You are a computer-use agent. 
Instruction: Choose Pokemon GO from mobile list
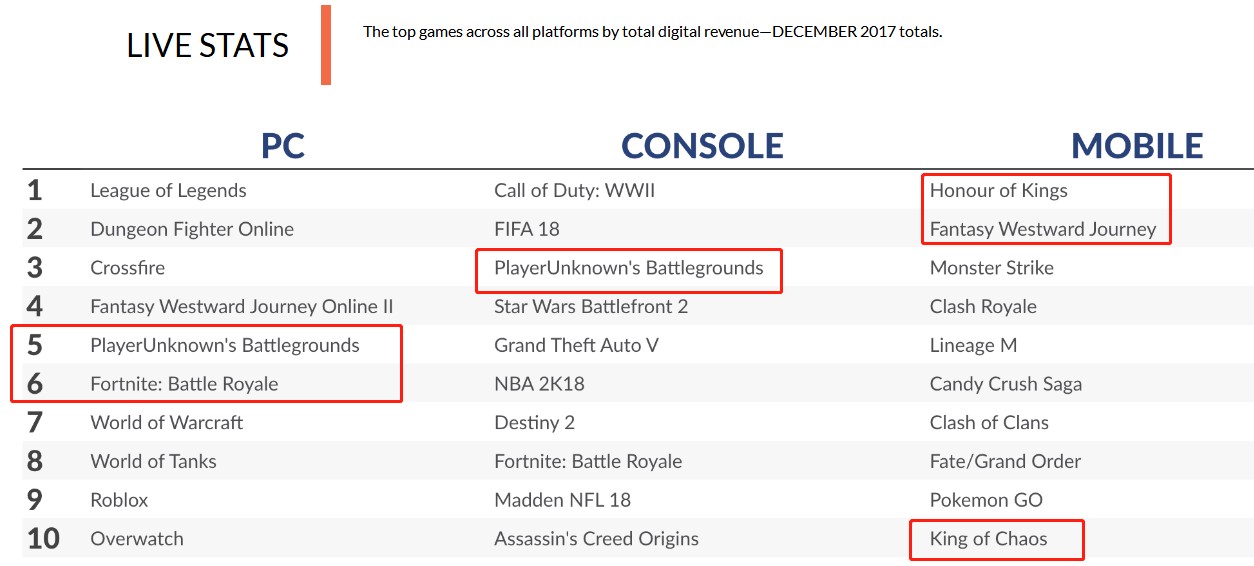click(985, 499)
